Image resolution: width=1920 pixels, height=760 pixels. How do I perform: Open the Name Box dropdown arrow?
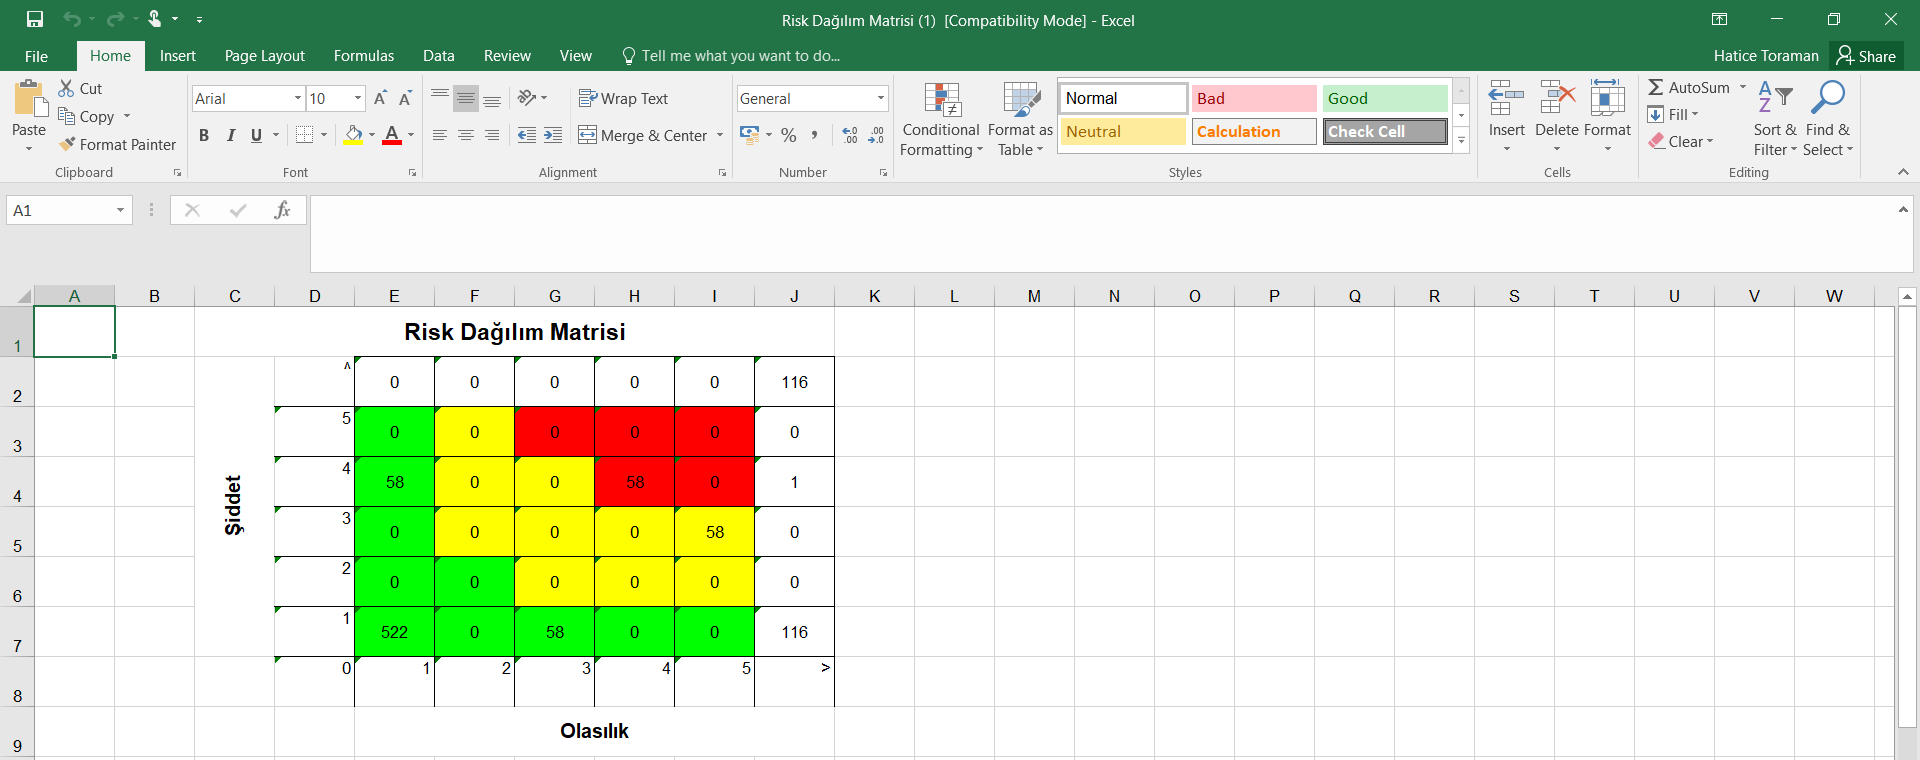click(x=120, y=210)
